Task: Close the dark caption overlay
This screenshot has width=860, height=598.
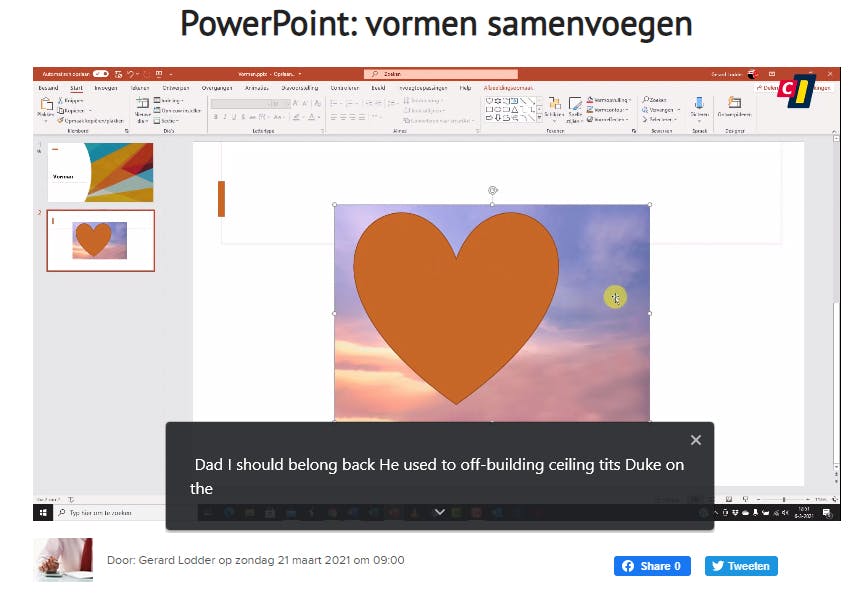Action: (695, 440)
